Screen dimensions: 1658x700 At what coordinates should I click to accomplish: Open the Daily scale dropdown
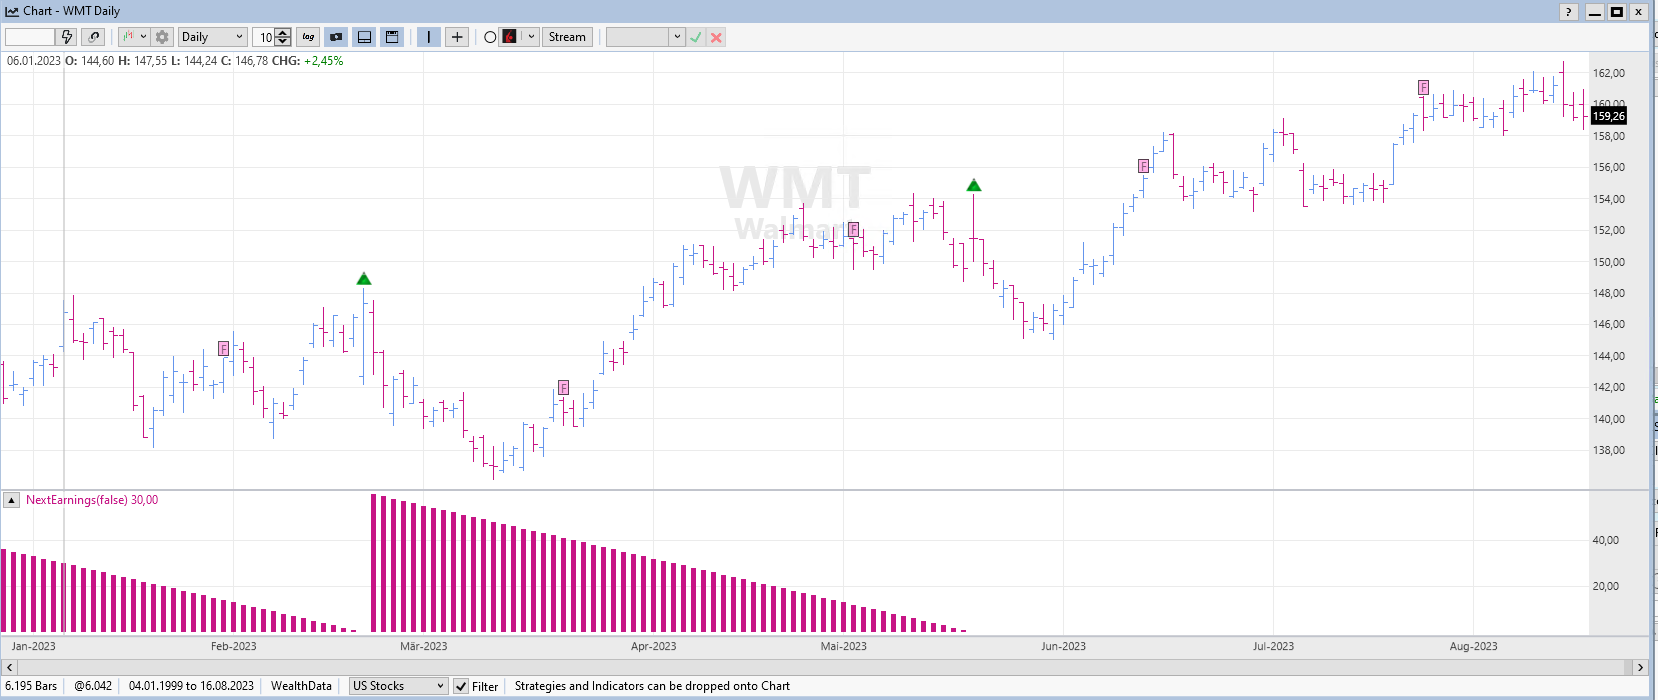(x=212, y=37)
